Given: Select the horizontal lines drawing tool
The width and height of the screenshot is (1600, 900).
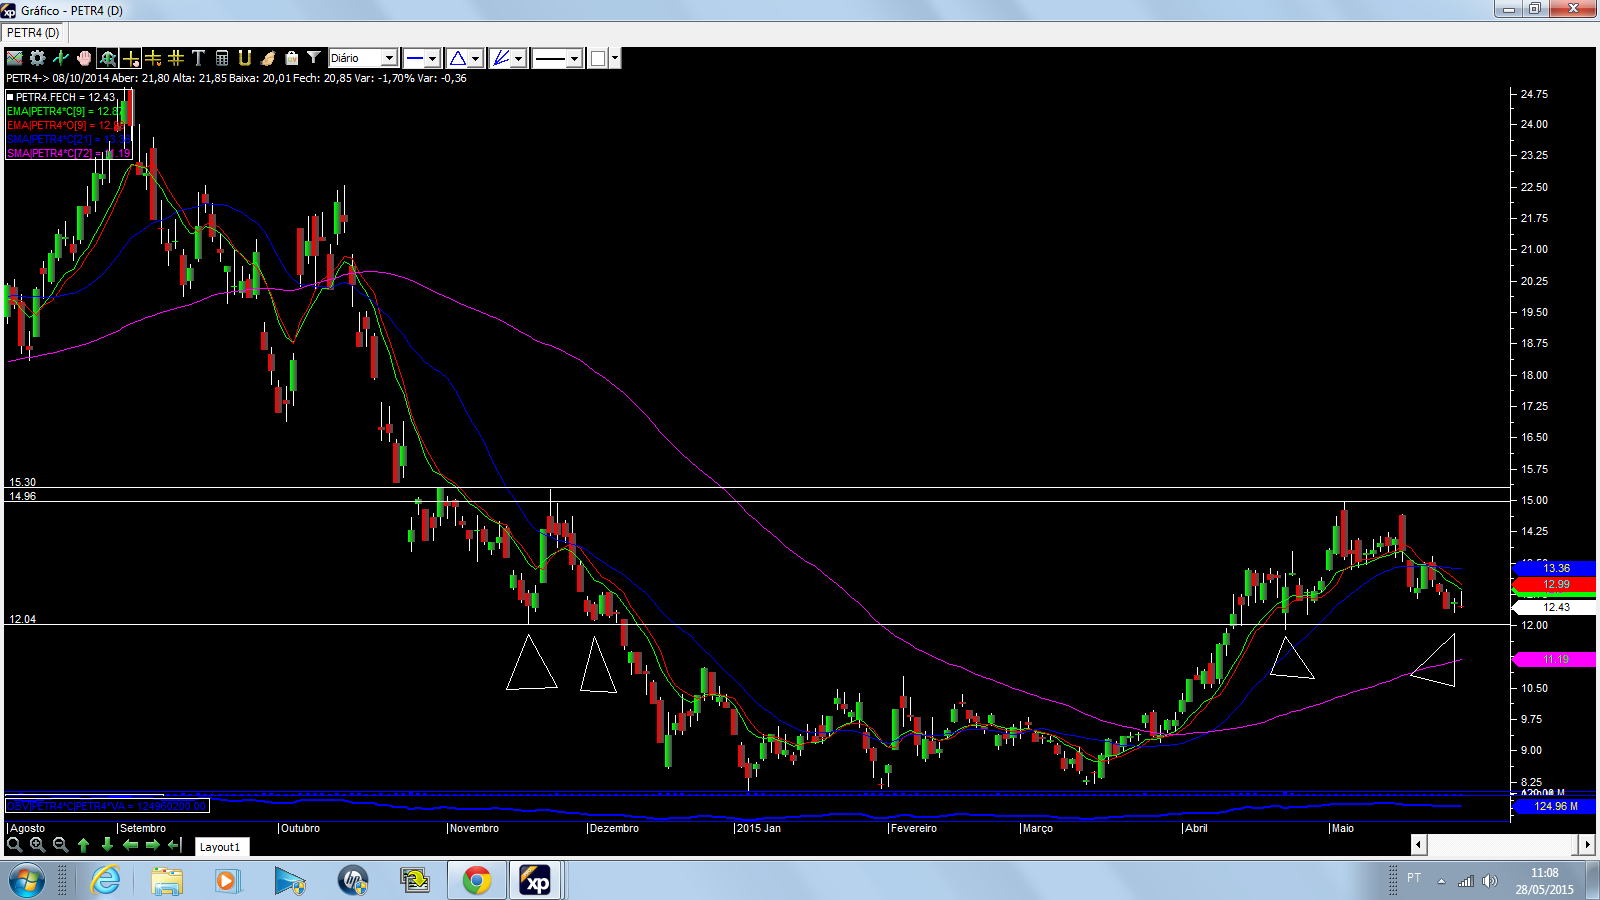Looking at the screenshot, I should (153, 58).
